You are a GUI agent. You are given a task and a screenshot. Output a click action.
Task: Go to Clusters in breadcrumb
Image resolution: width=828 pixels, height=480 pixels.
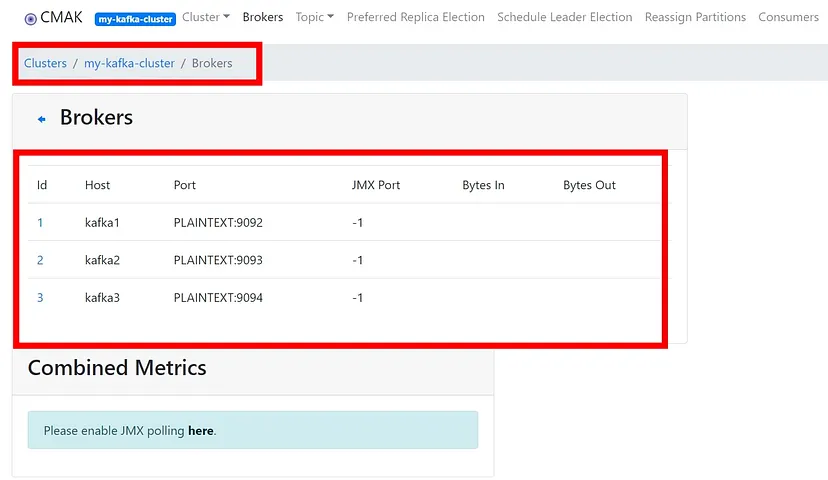tap(45, 63)
